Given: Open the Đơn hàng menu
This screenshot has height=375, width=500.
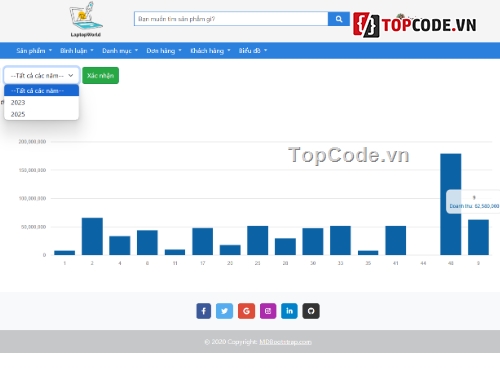Looking at the screenshot, I should (164, 51).
